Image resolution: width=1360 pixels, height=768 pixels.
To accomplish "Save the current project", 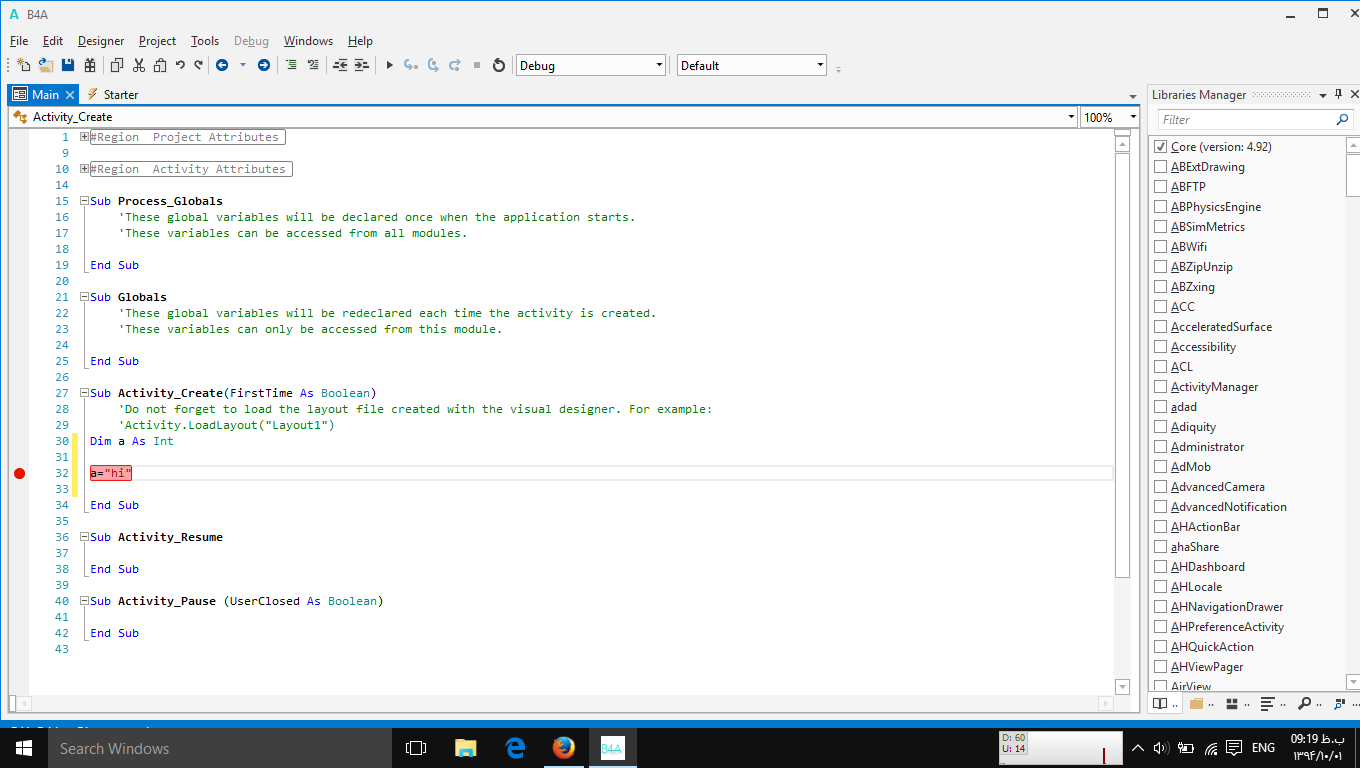I will click(66, 64).
